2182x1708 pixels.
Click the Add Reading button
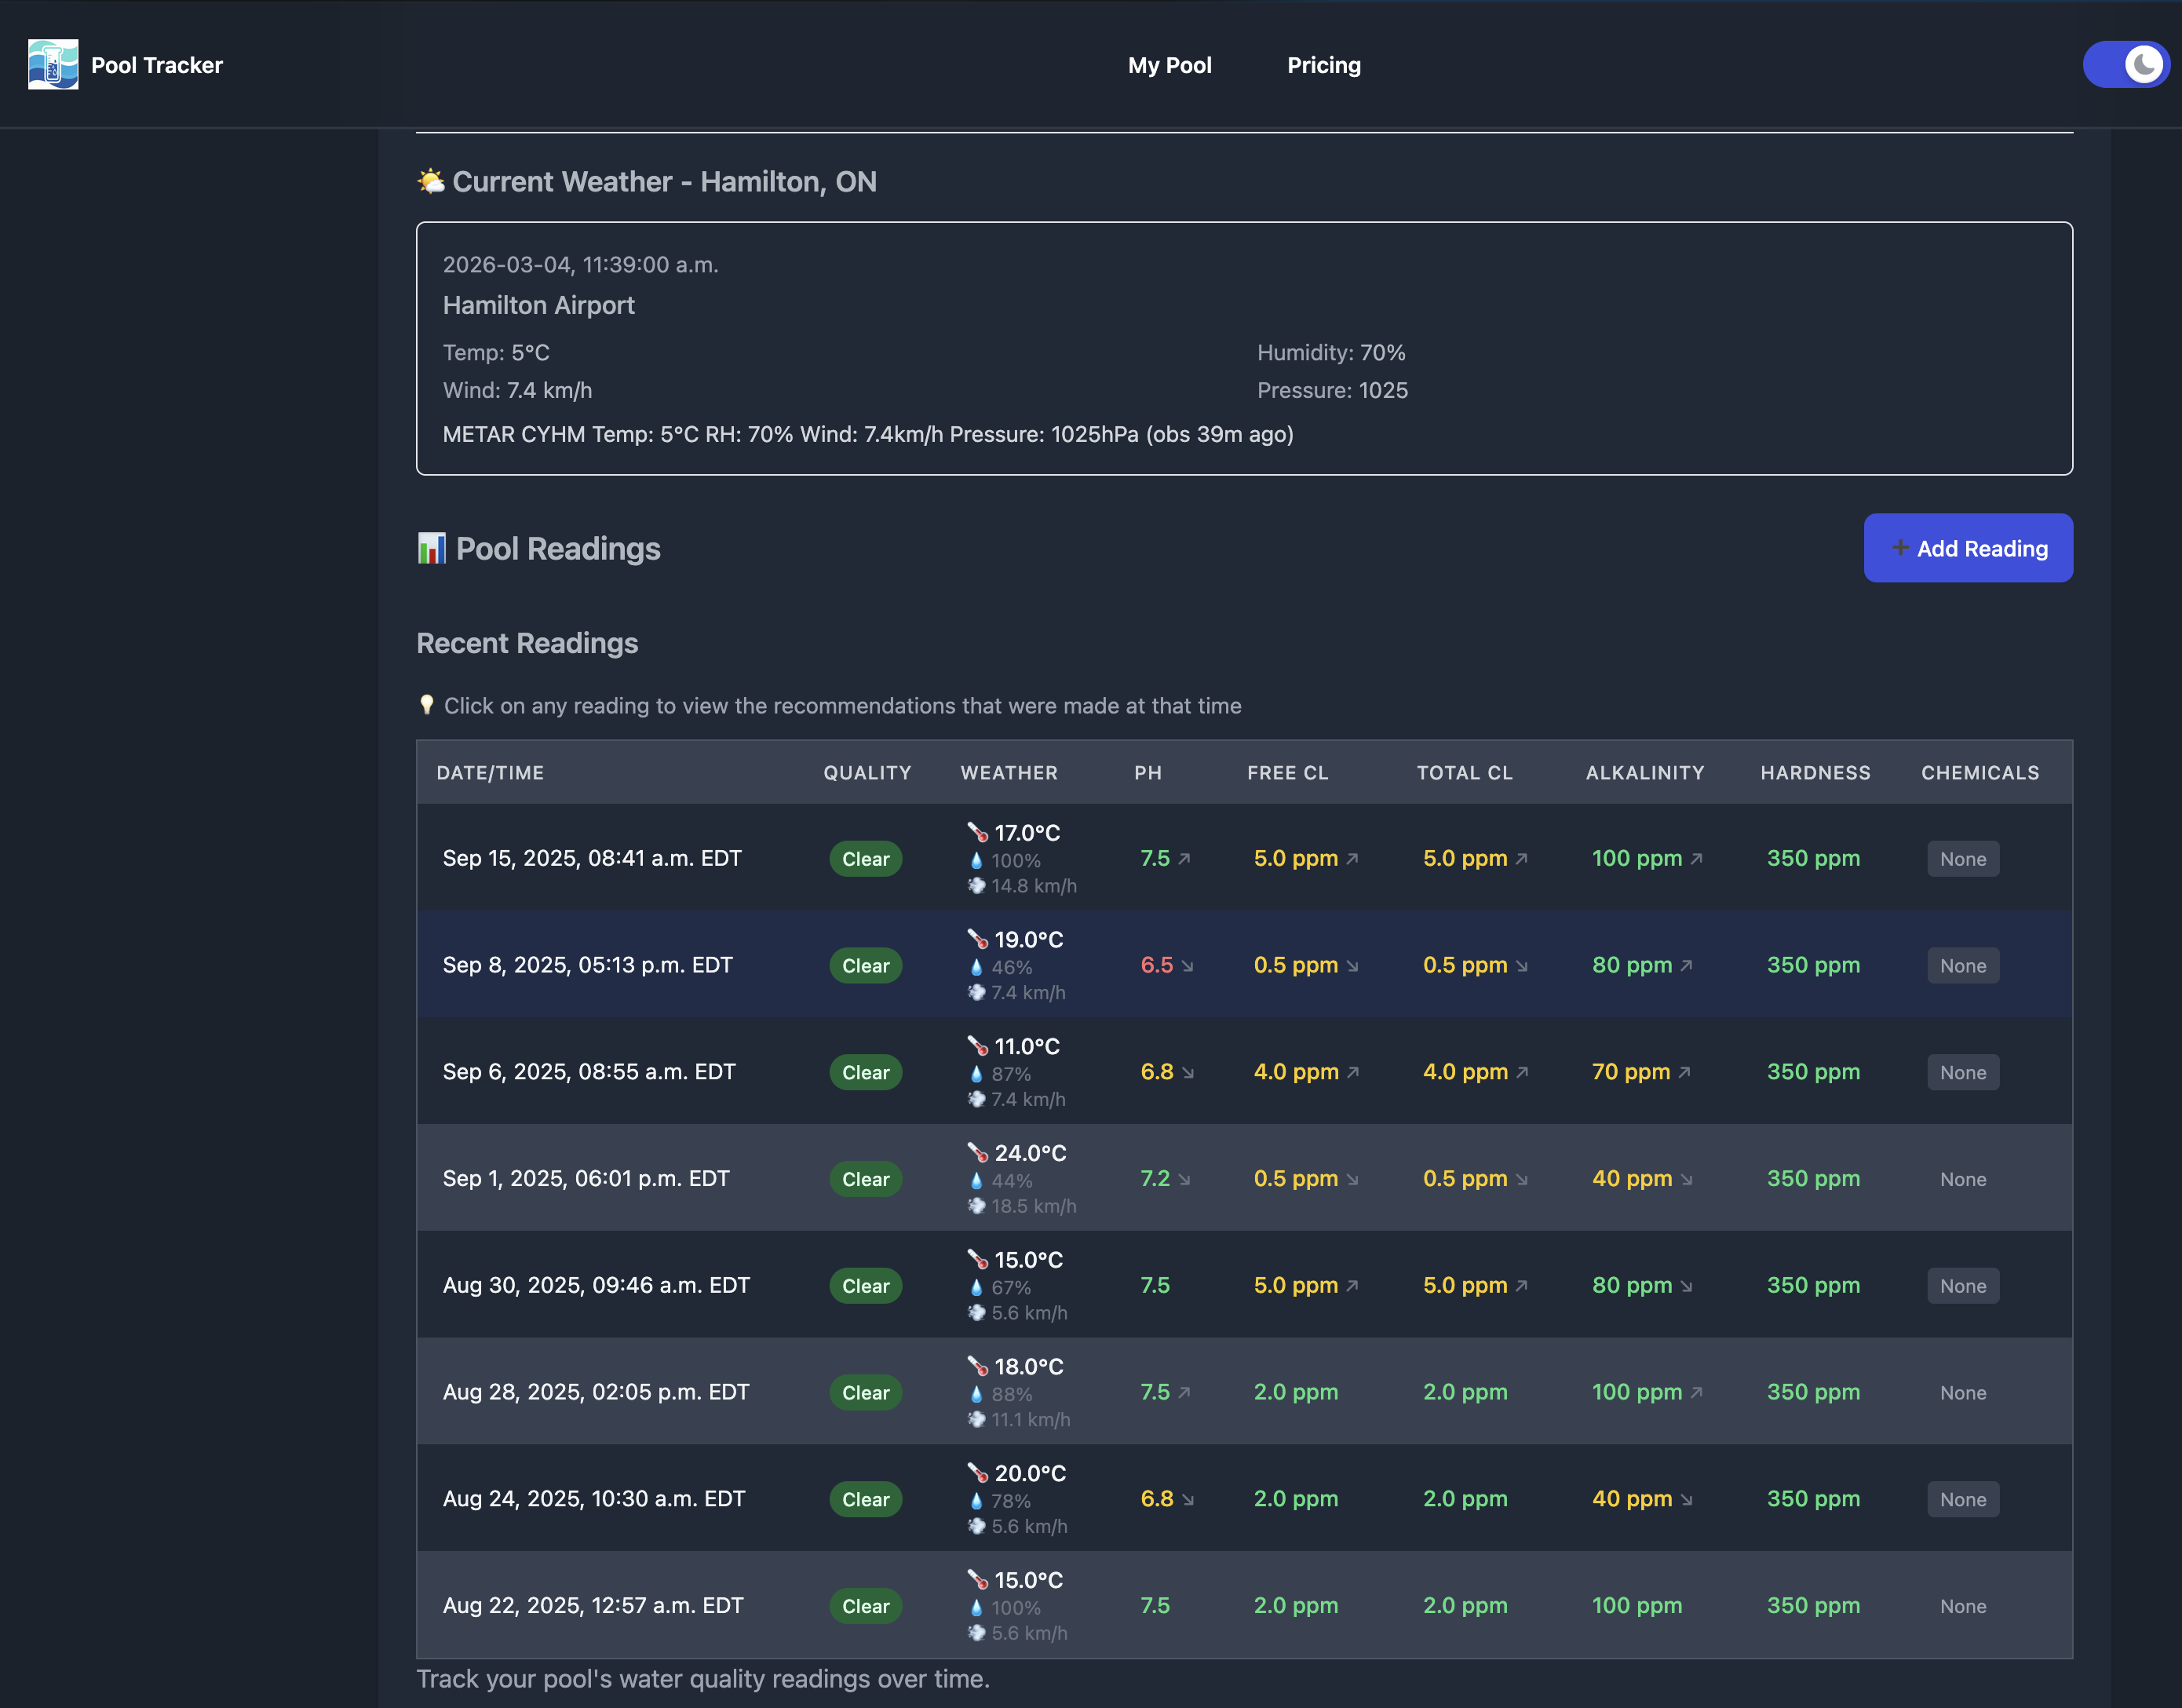point(1968,548)
